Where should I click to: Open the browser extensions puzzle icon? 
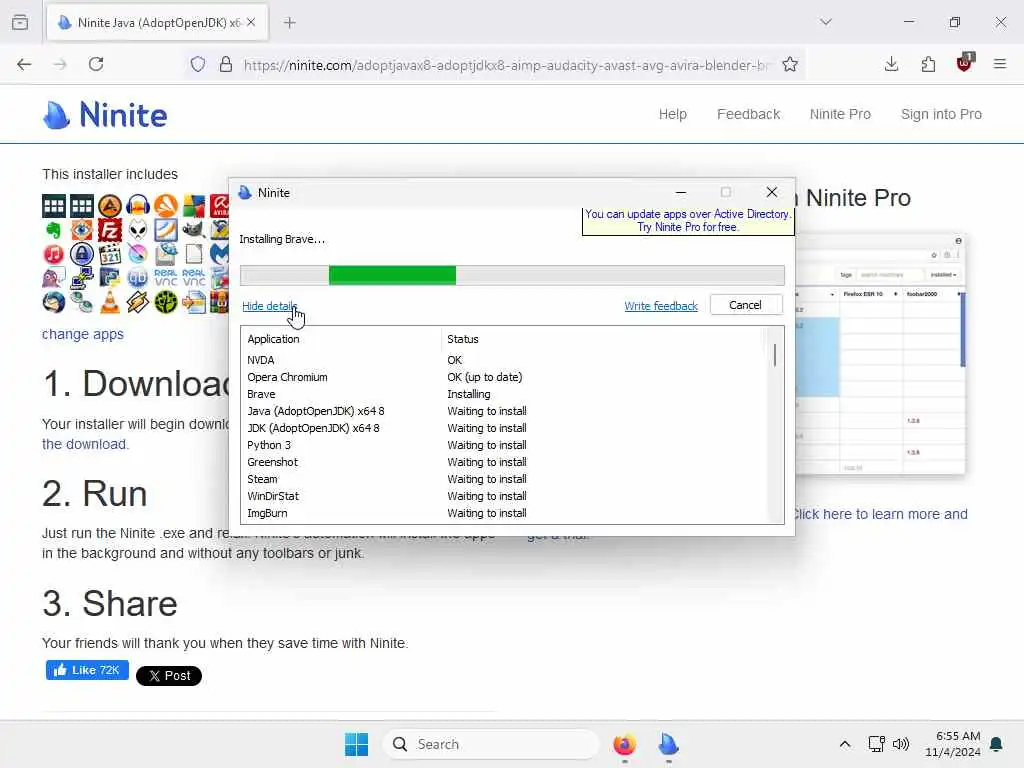(928, 64)
